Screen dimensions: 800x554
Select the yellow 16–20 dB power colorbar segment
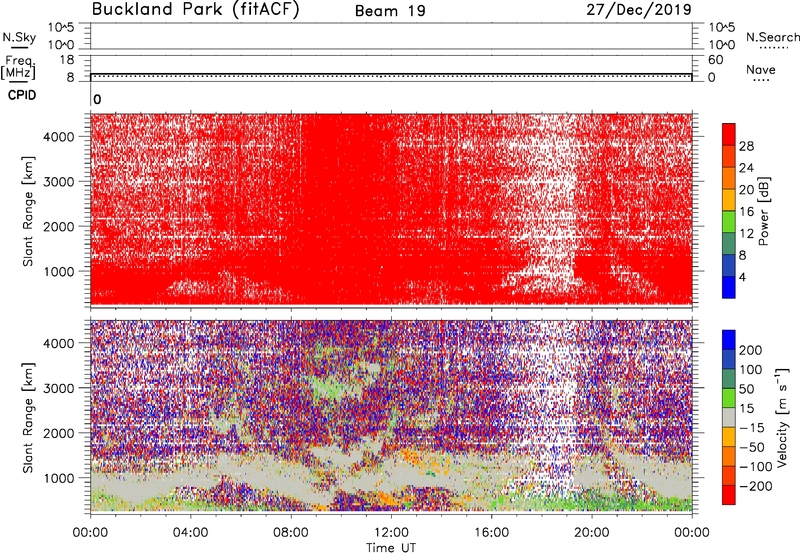pos(729,200)
